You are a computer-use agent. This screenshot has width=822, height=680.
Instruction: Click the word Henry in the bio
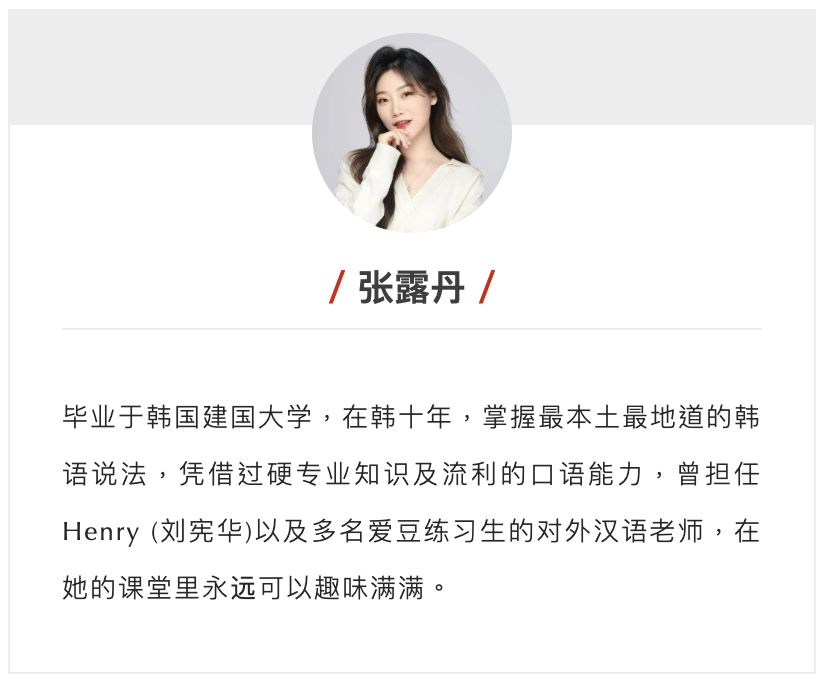tap(101, 532)
